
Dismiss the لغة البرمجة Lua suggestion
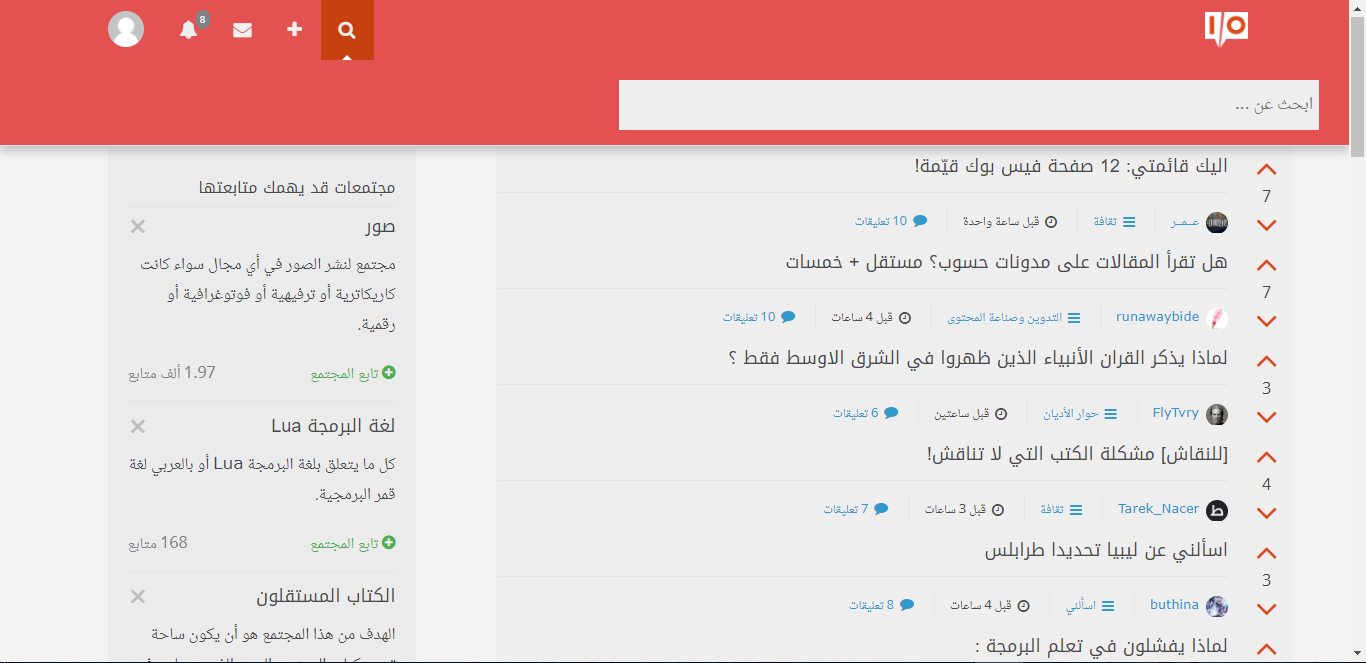tap(138, 427)
